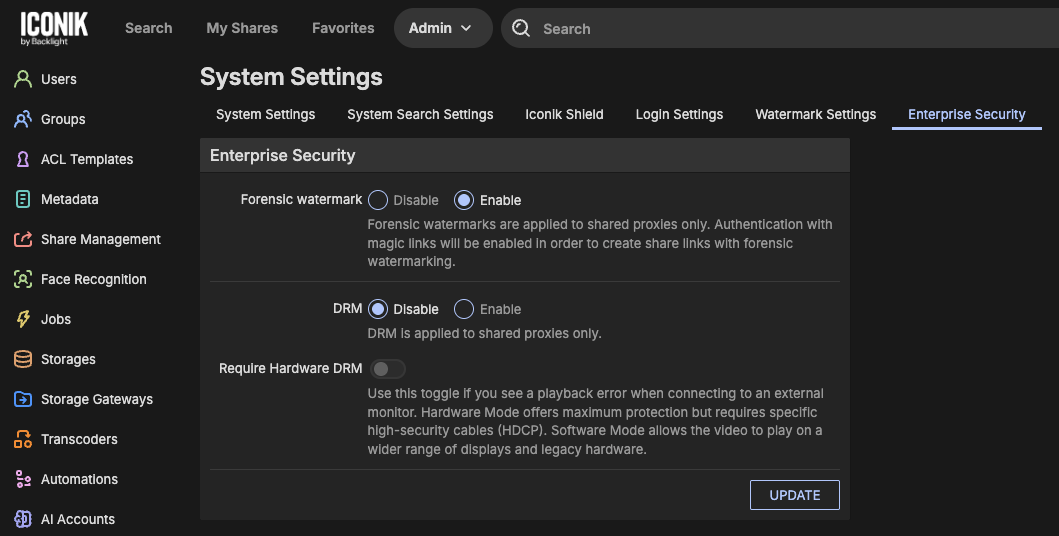Open the Face Recognition sidebar label
1059x536 pixels.
(94, 279)
